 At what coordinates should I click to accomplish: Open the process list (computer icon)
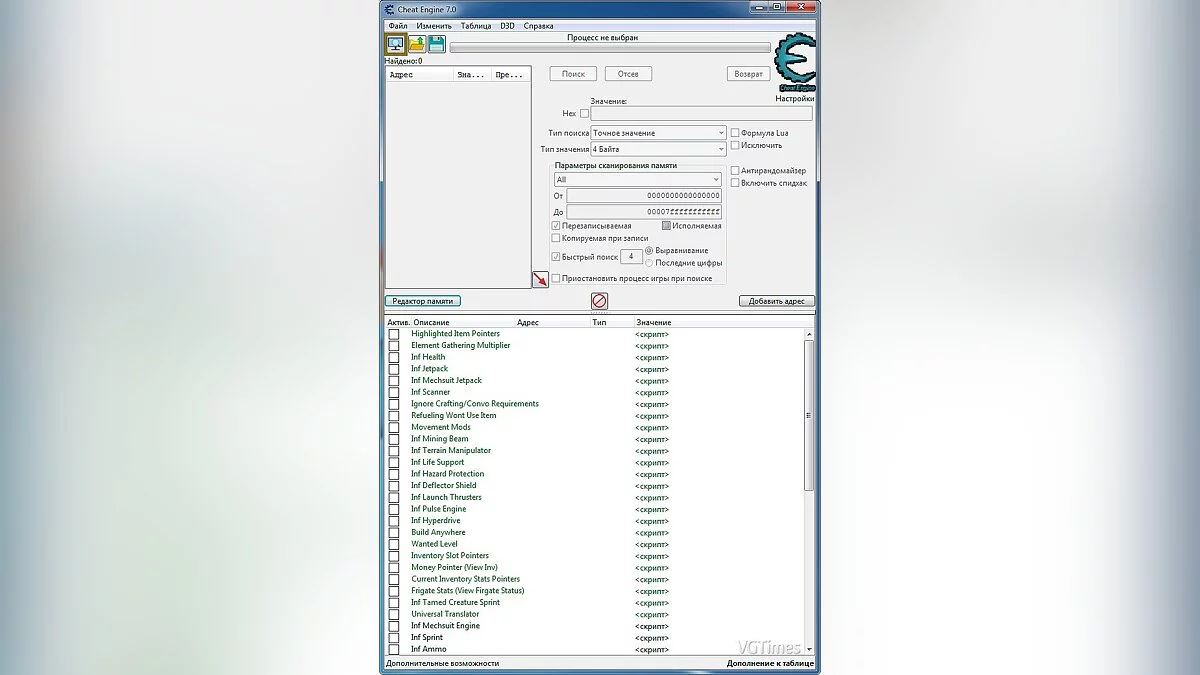point(396,44)
